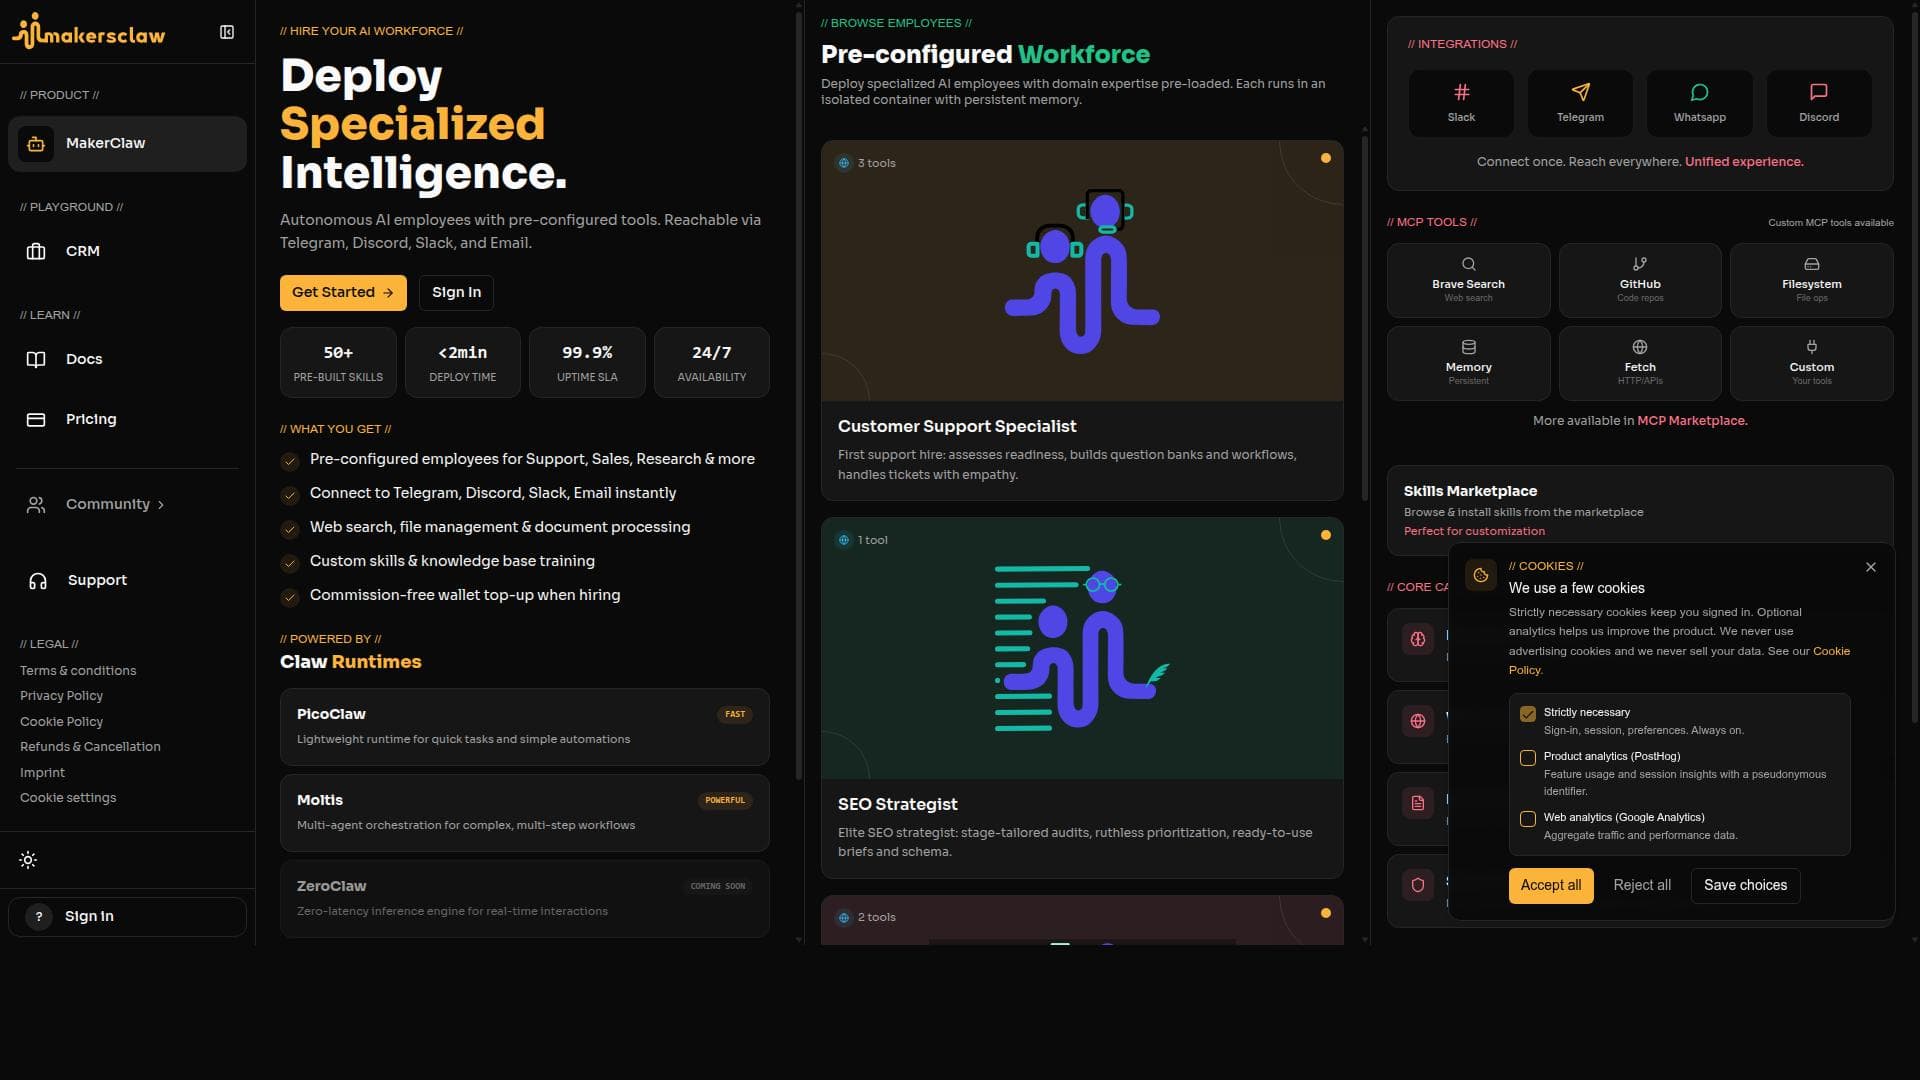Click sidebar Sign In button
1920x1080 pixels.
(127, 917)
